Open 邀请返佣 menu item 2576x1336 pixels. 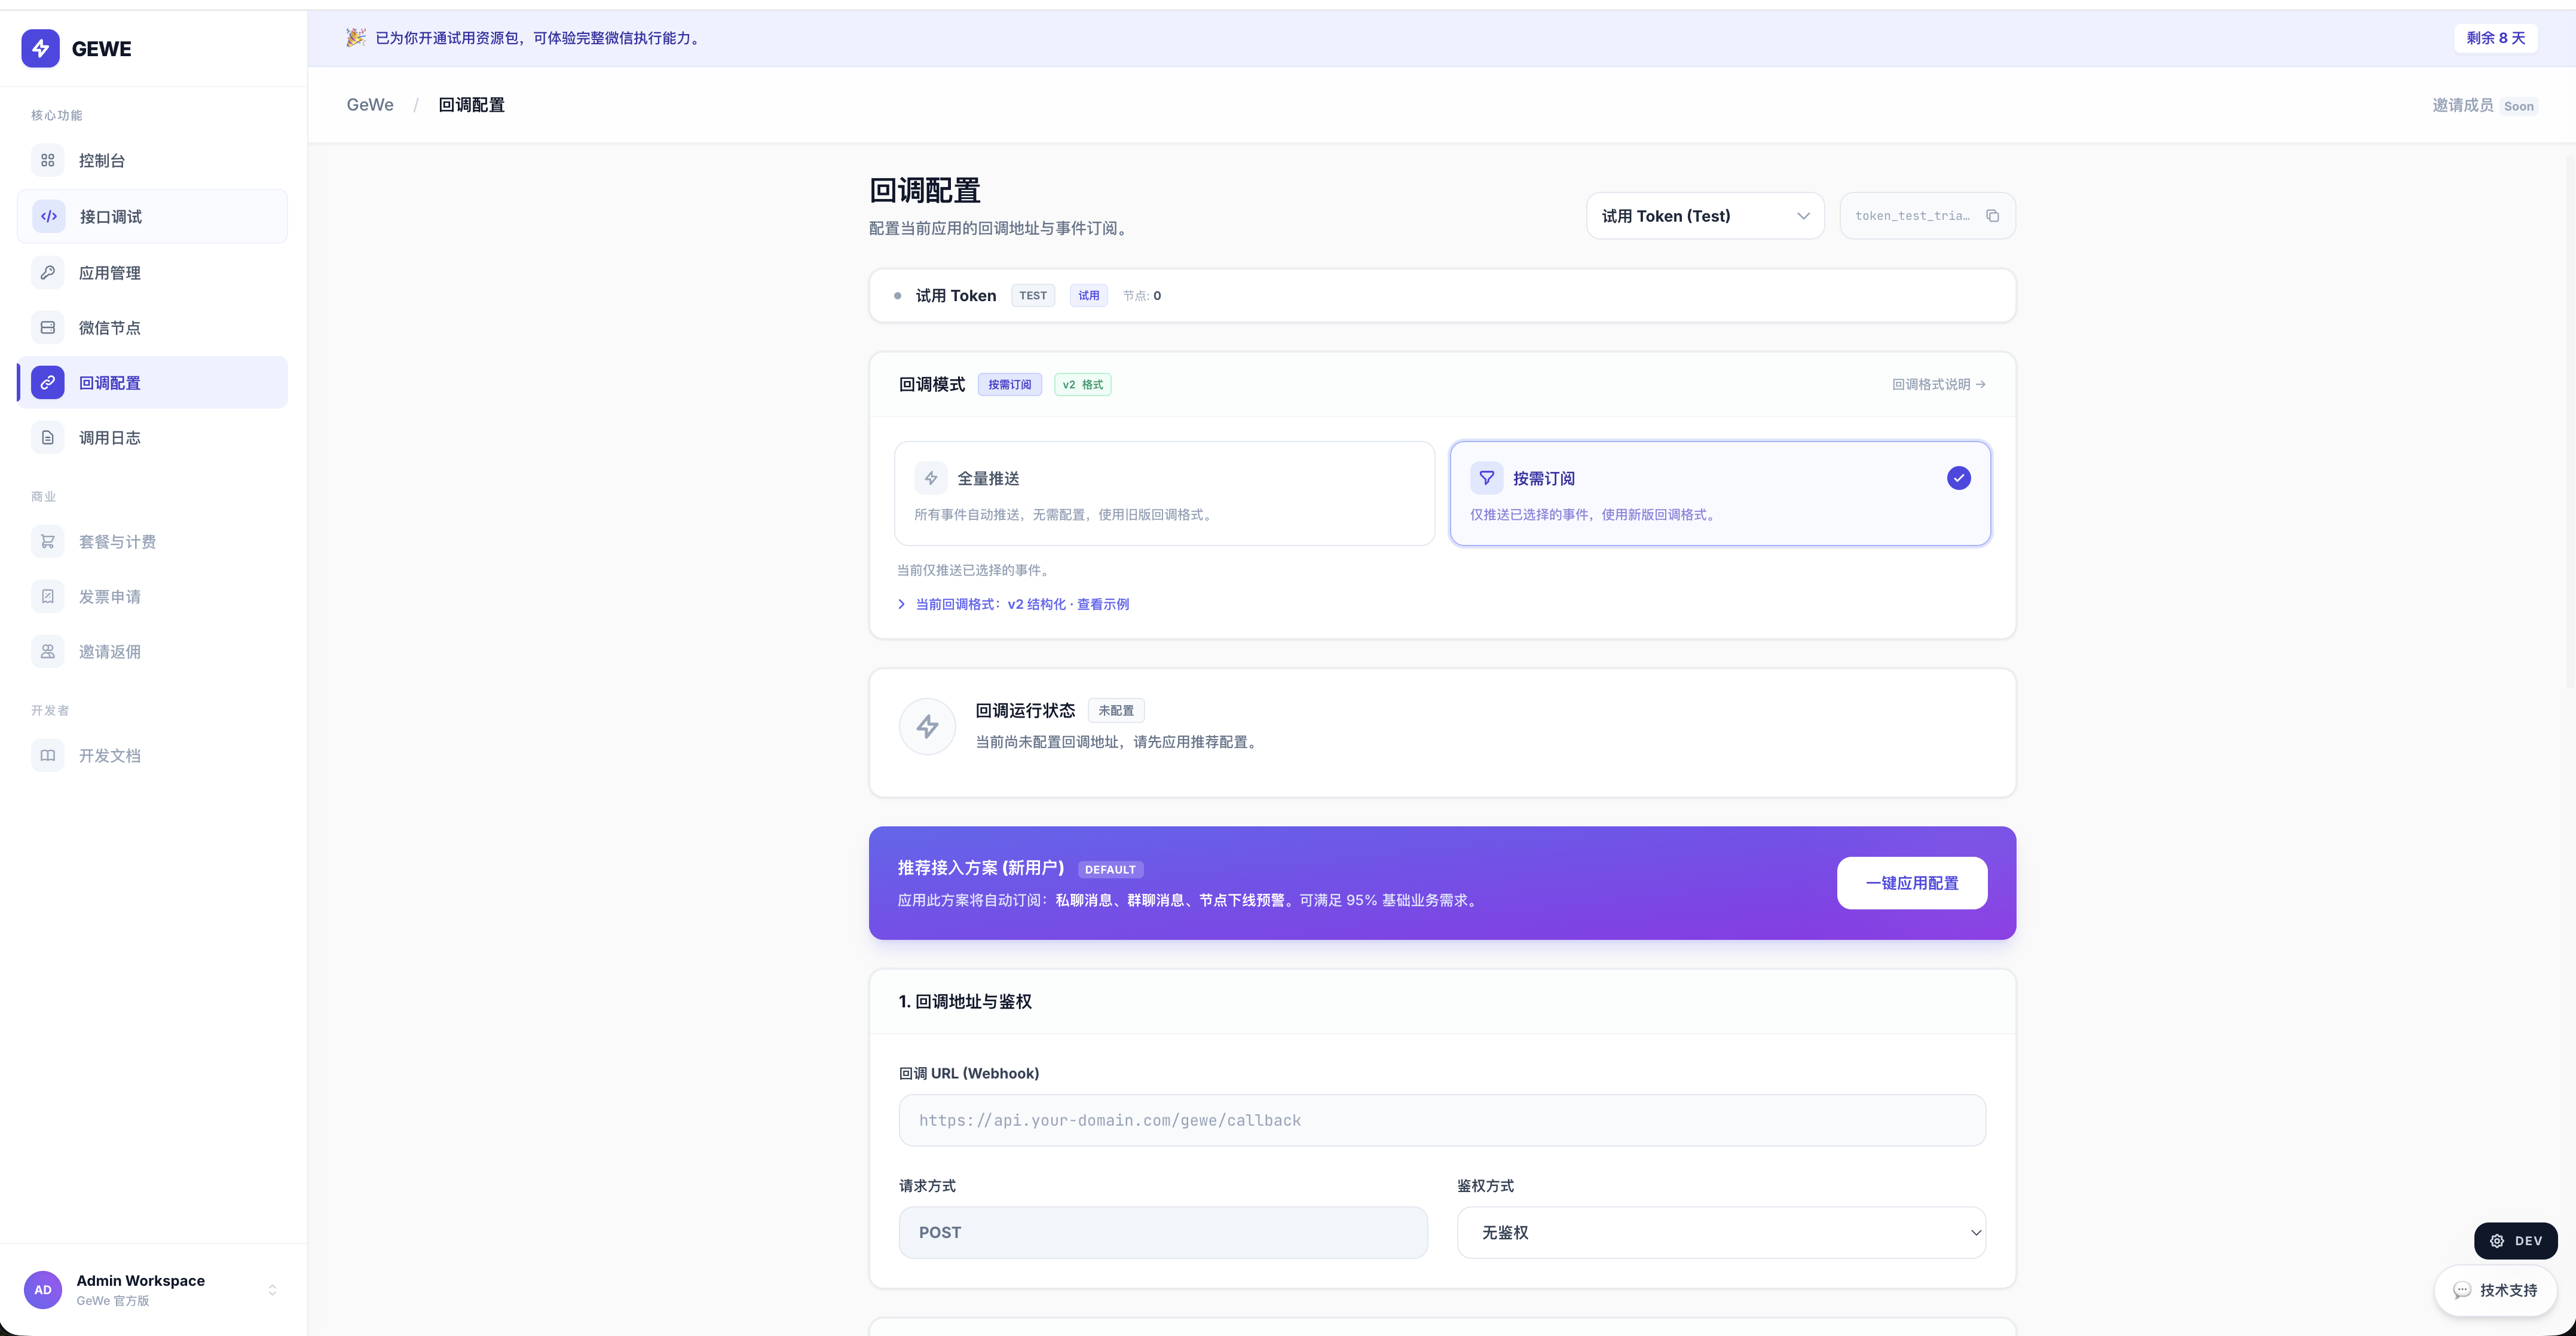152,651
